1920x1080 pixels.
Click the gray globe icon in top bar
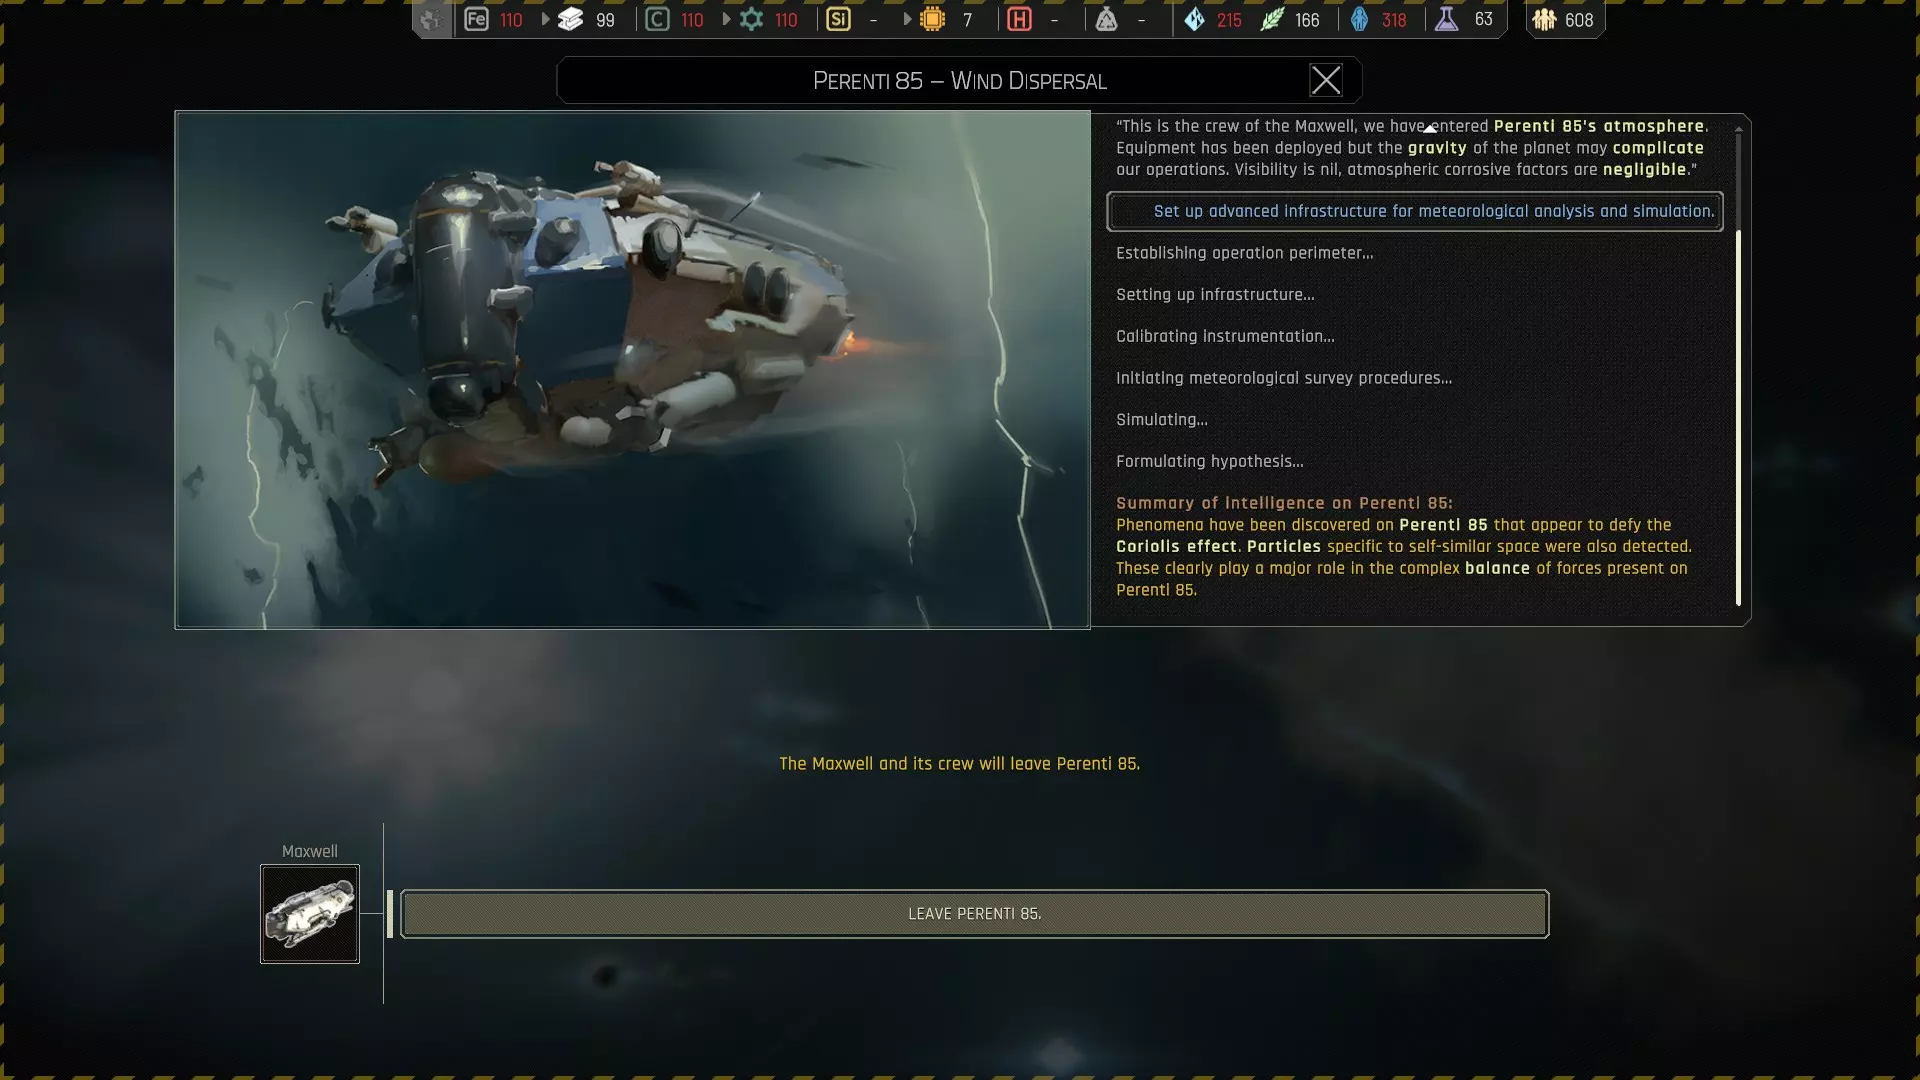431,19
